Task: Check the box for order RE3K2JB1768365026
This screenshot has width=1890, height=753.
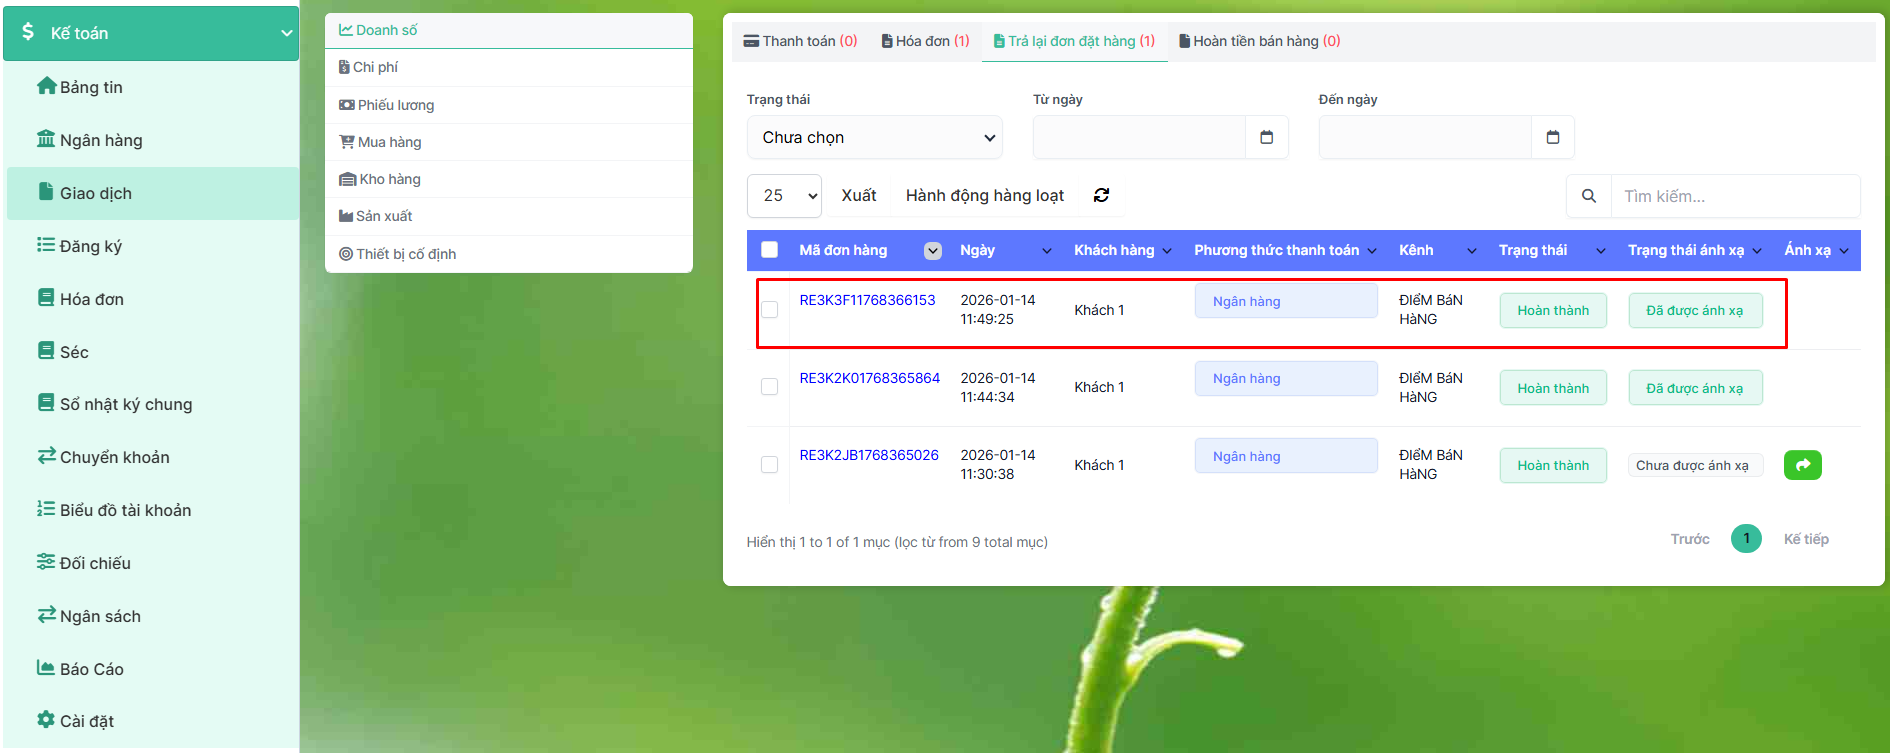Action: (769, 465)
